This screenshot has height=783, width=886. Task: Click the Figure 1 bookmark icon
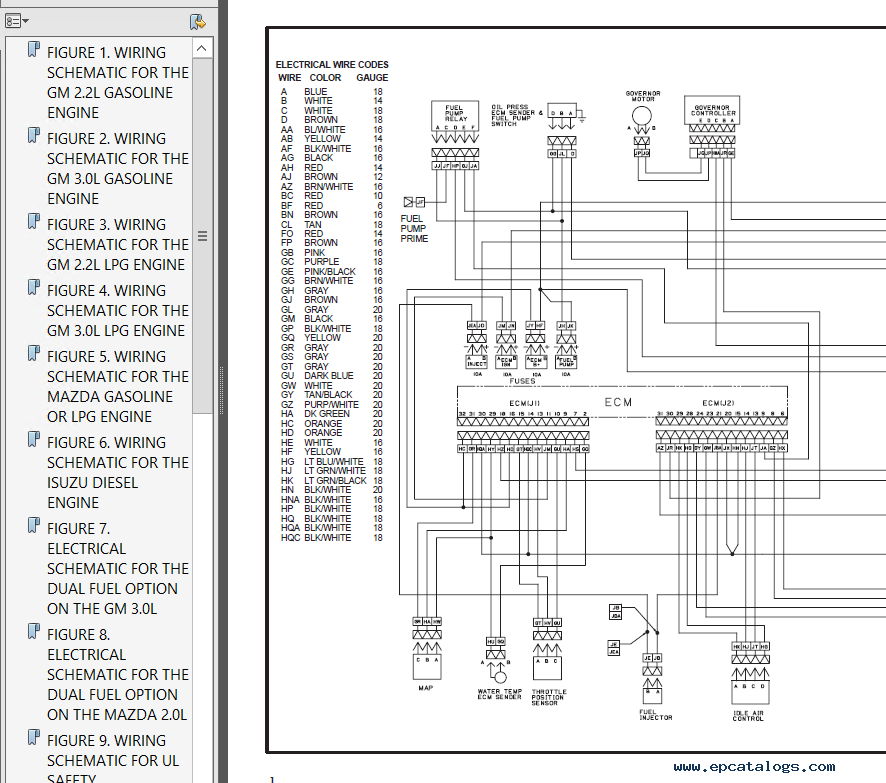tap(34, 49)
